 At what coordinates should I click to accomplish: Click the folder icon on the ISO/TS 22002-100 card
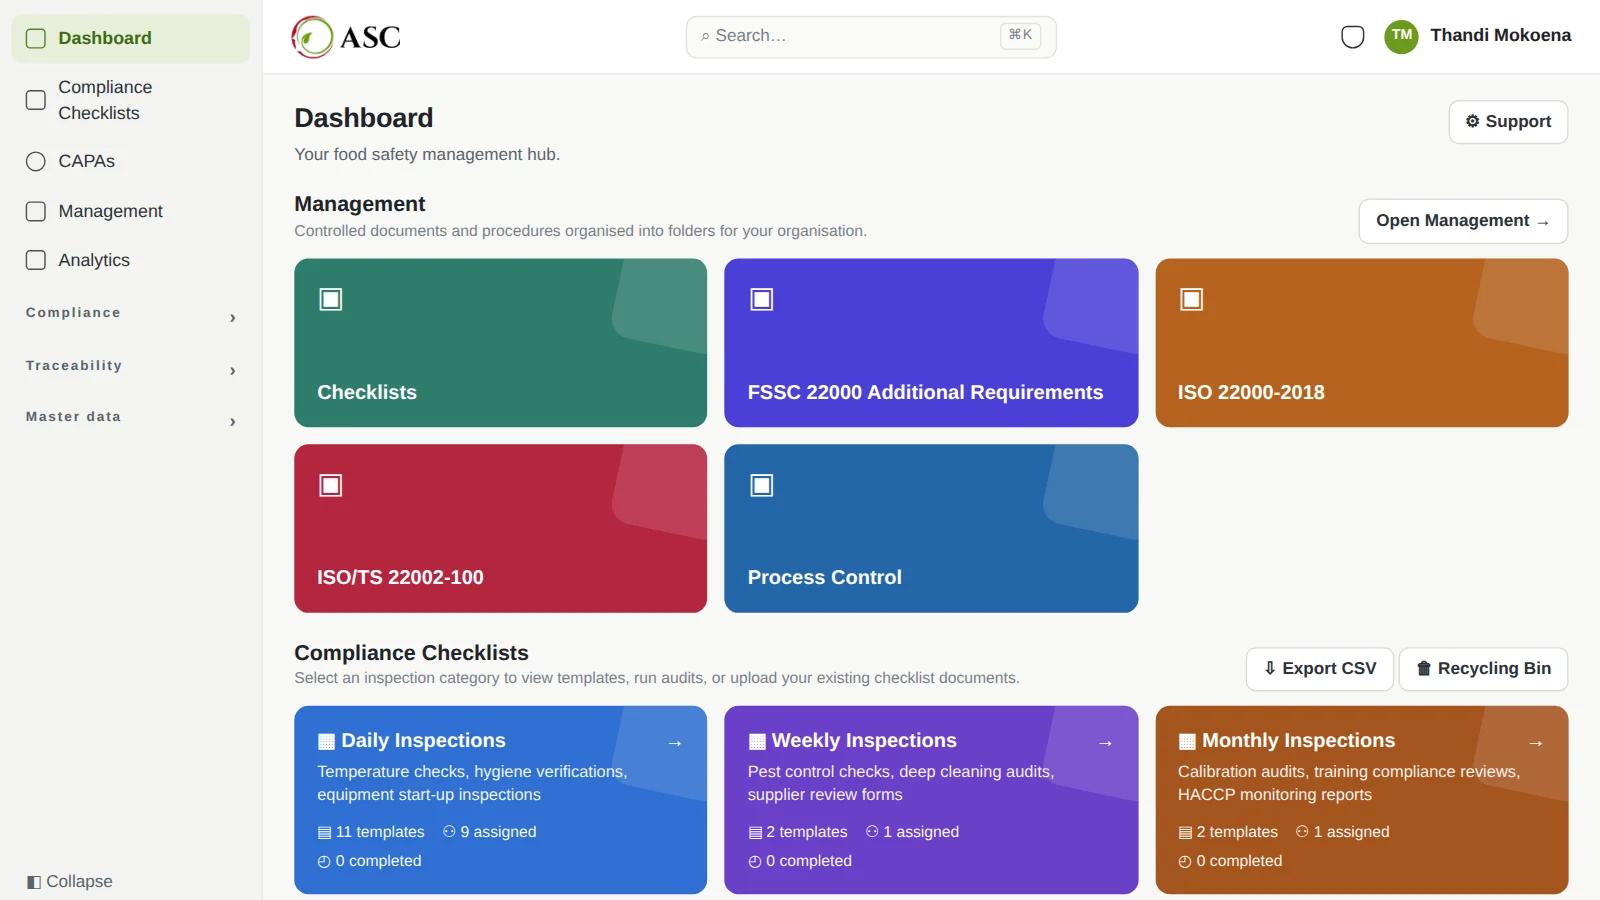[x=331, y=486]
